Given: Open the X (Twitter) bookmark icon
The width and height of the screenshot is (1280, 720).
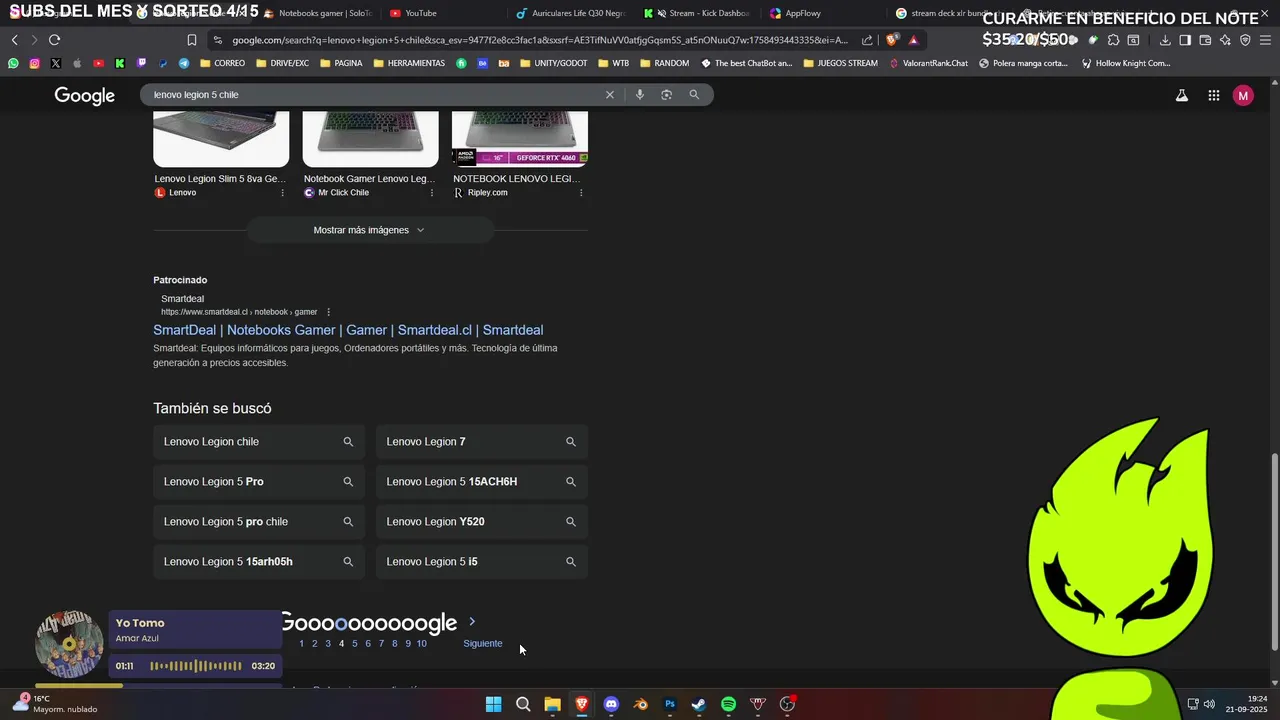Looking at the screenshot, I should 55,63.
